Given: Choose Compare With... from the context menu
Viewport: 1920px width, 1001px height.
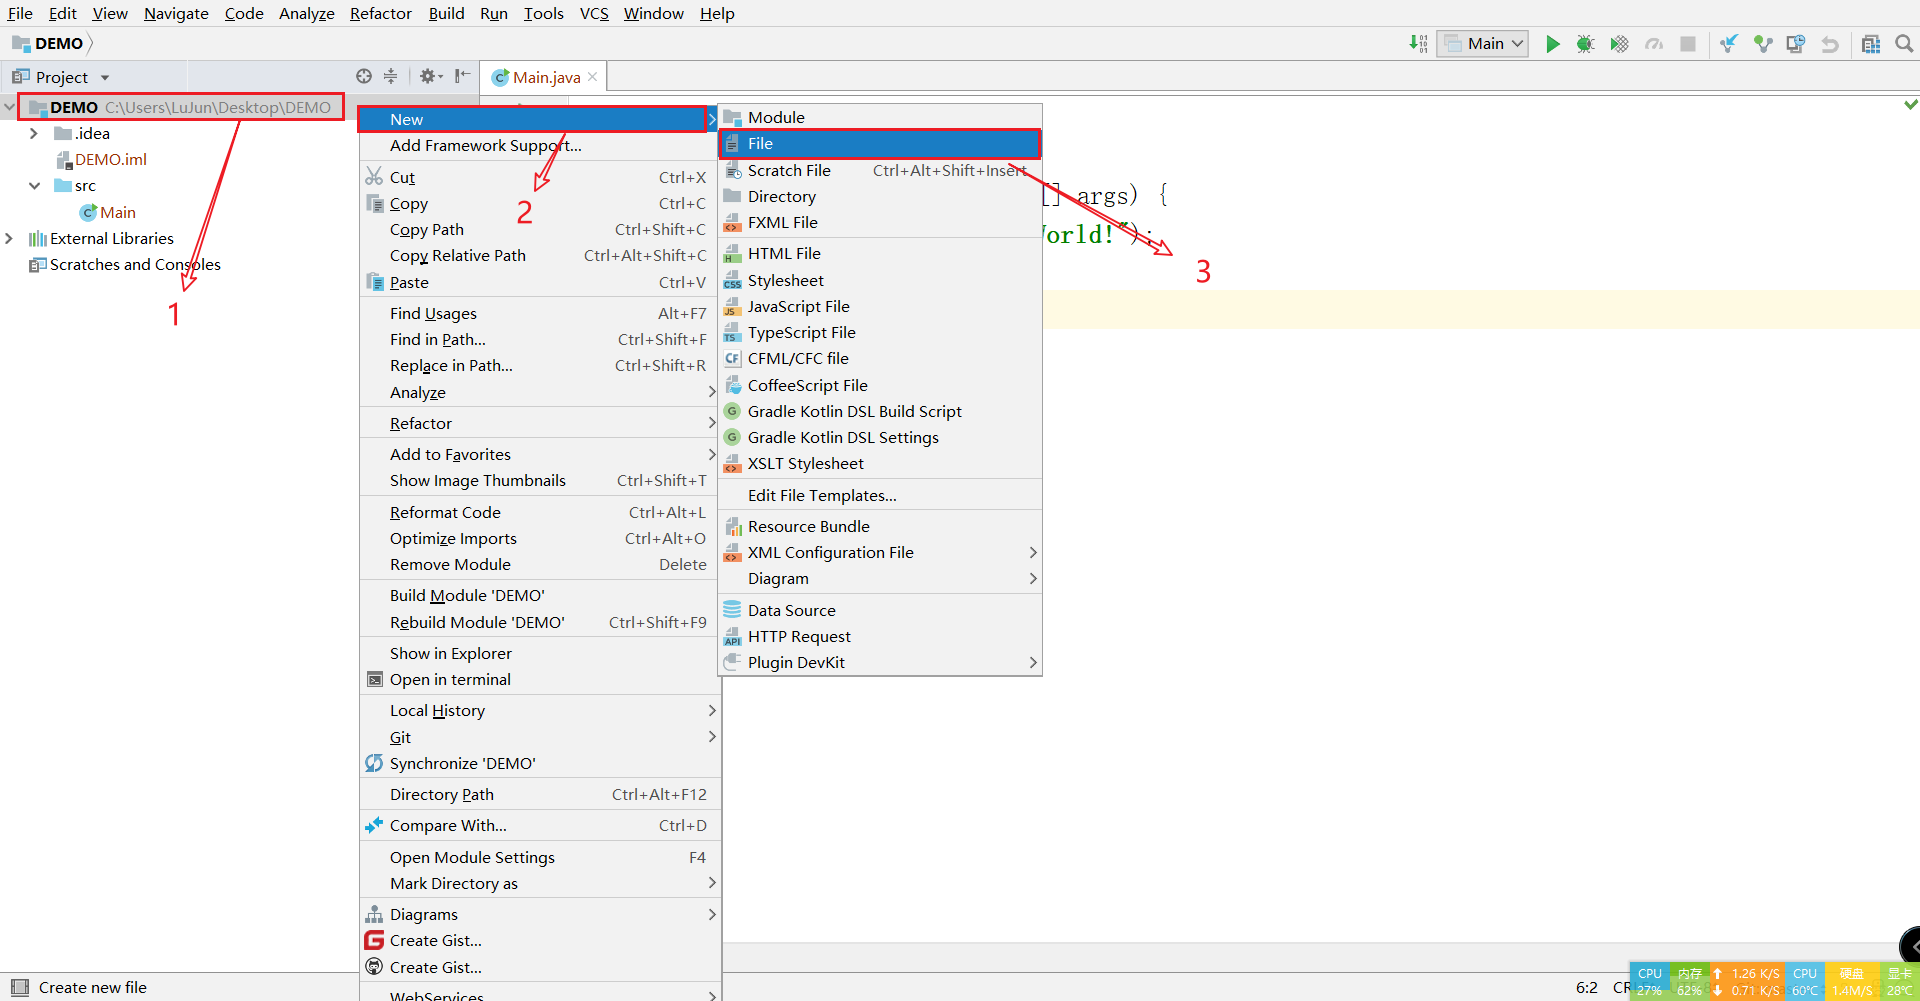Looking at the screenshot, I should 540,825.
